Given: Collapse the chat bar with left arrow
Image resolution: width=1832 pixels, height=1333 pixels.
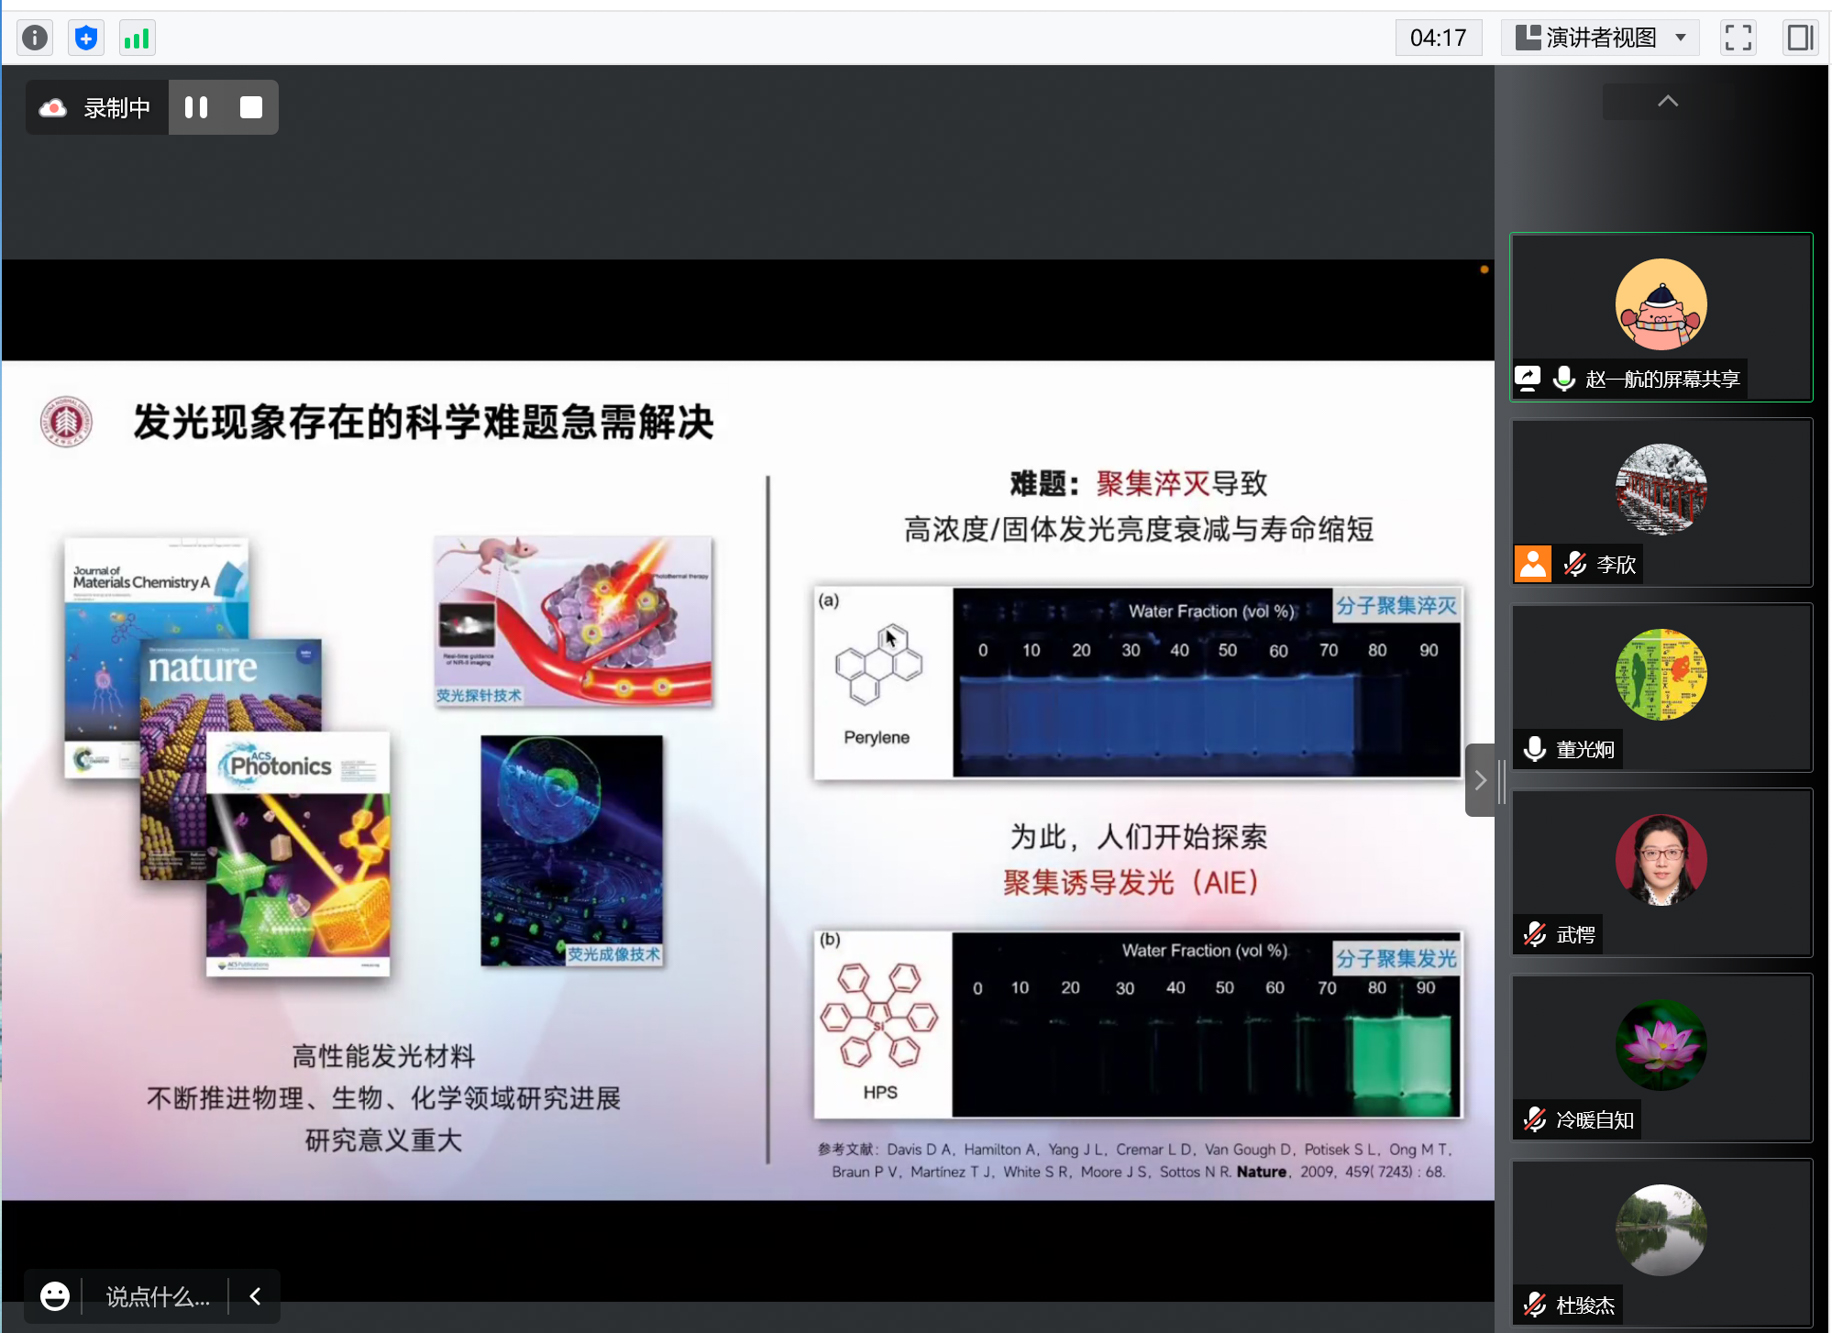Looking at the screenshot, I should coord(255,1296).
